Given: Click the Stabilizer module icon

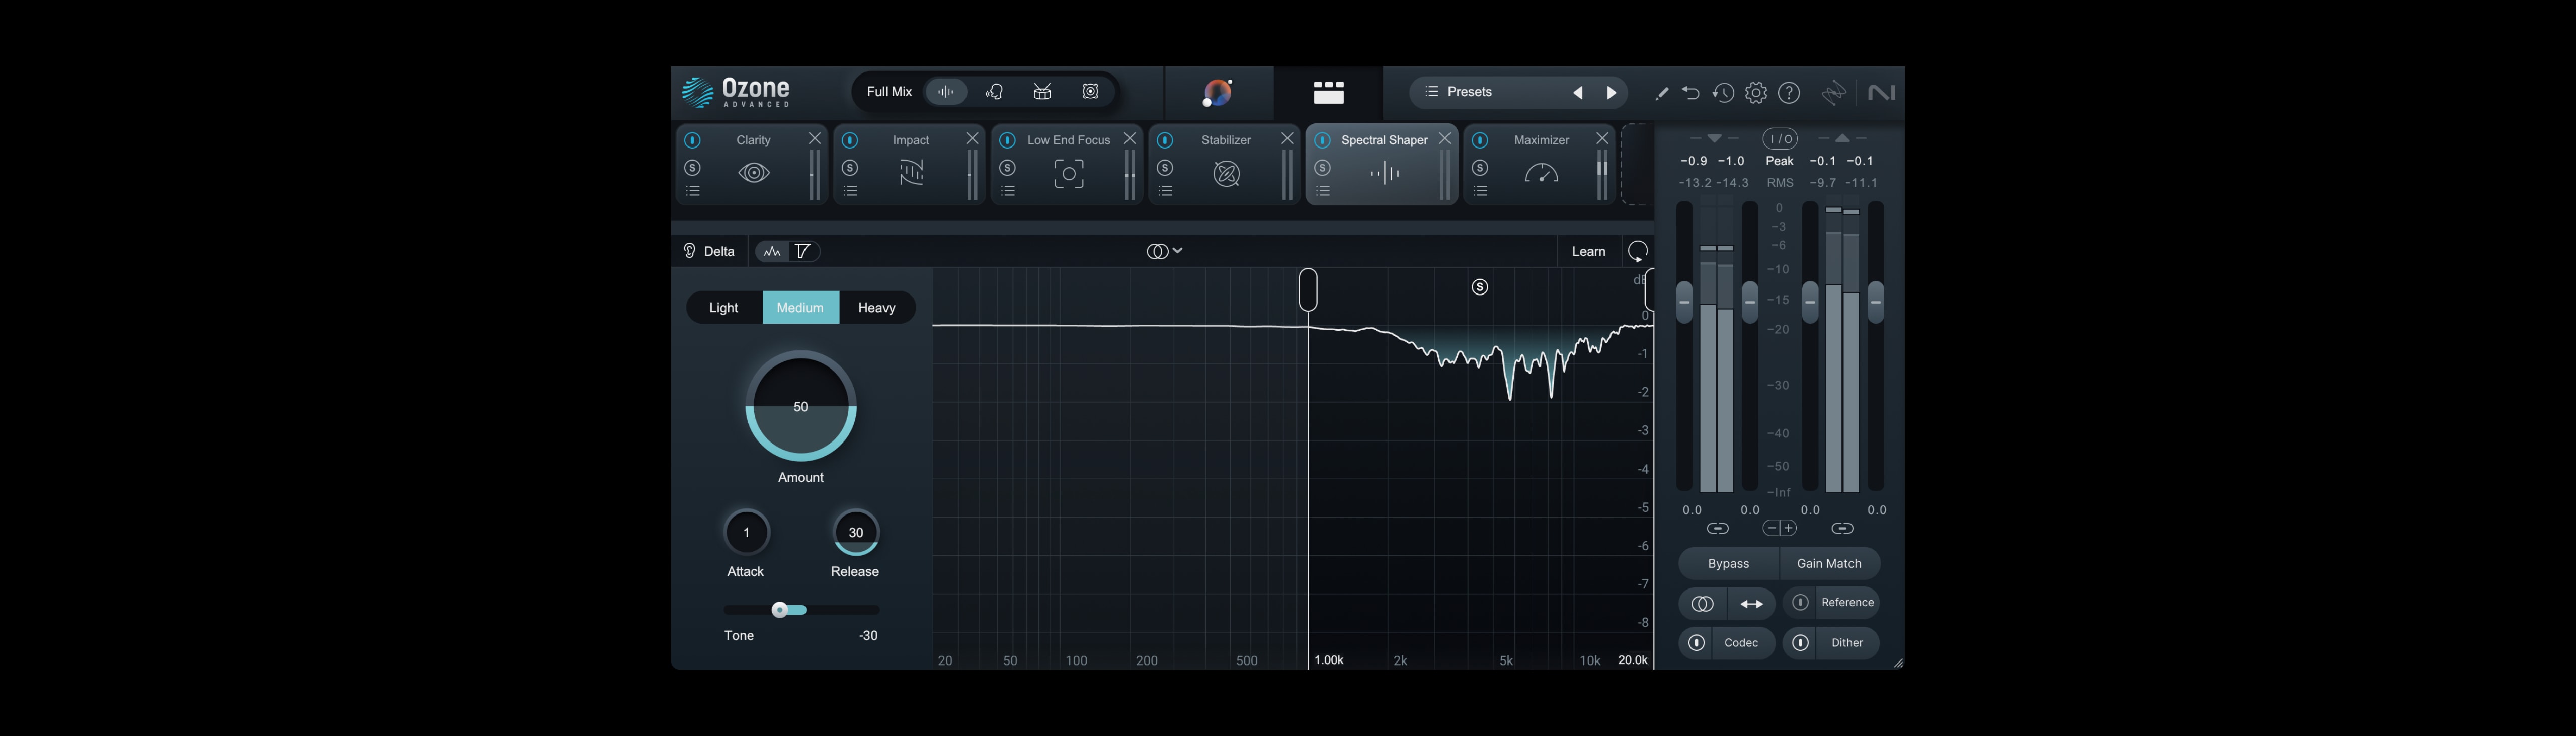Looking at the screenshot, I should [1226, 174].
